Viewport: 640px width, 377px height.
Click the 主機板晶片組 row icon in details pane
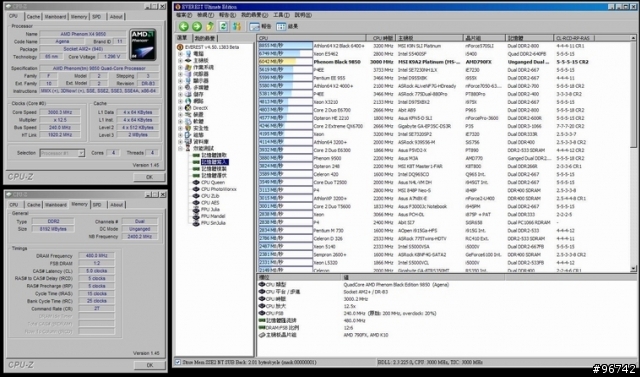[262, 335]
